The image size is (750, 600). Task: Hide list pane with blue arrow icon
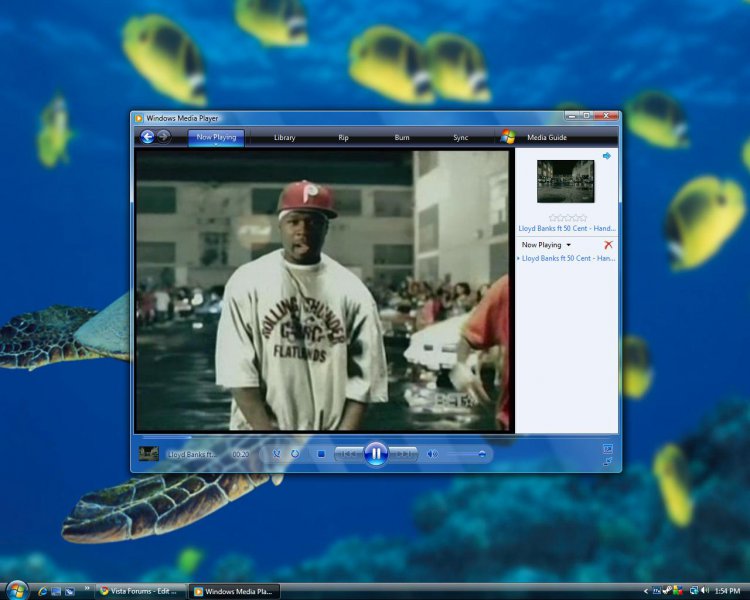(607, 156)
